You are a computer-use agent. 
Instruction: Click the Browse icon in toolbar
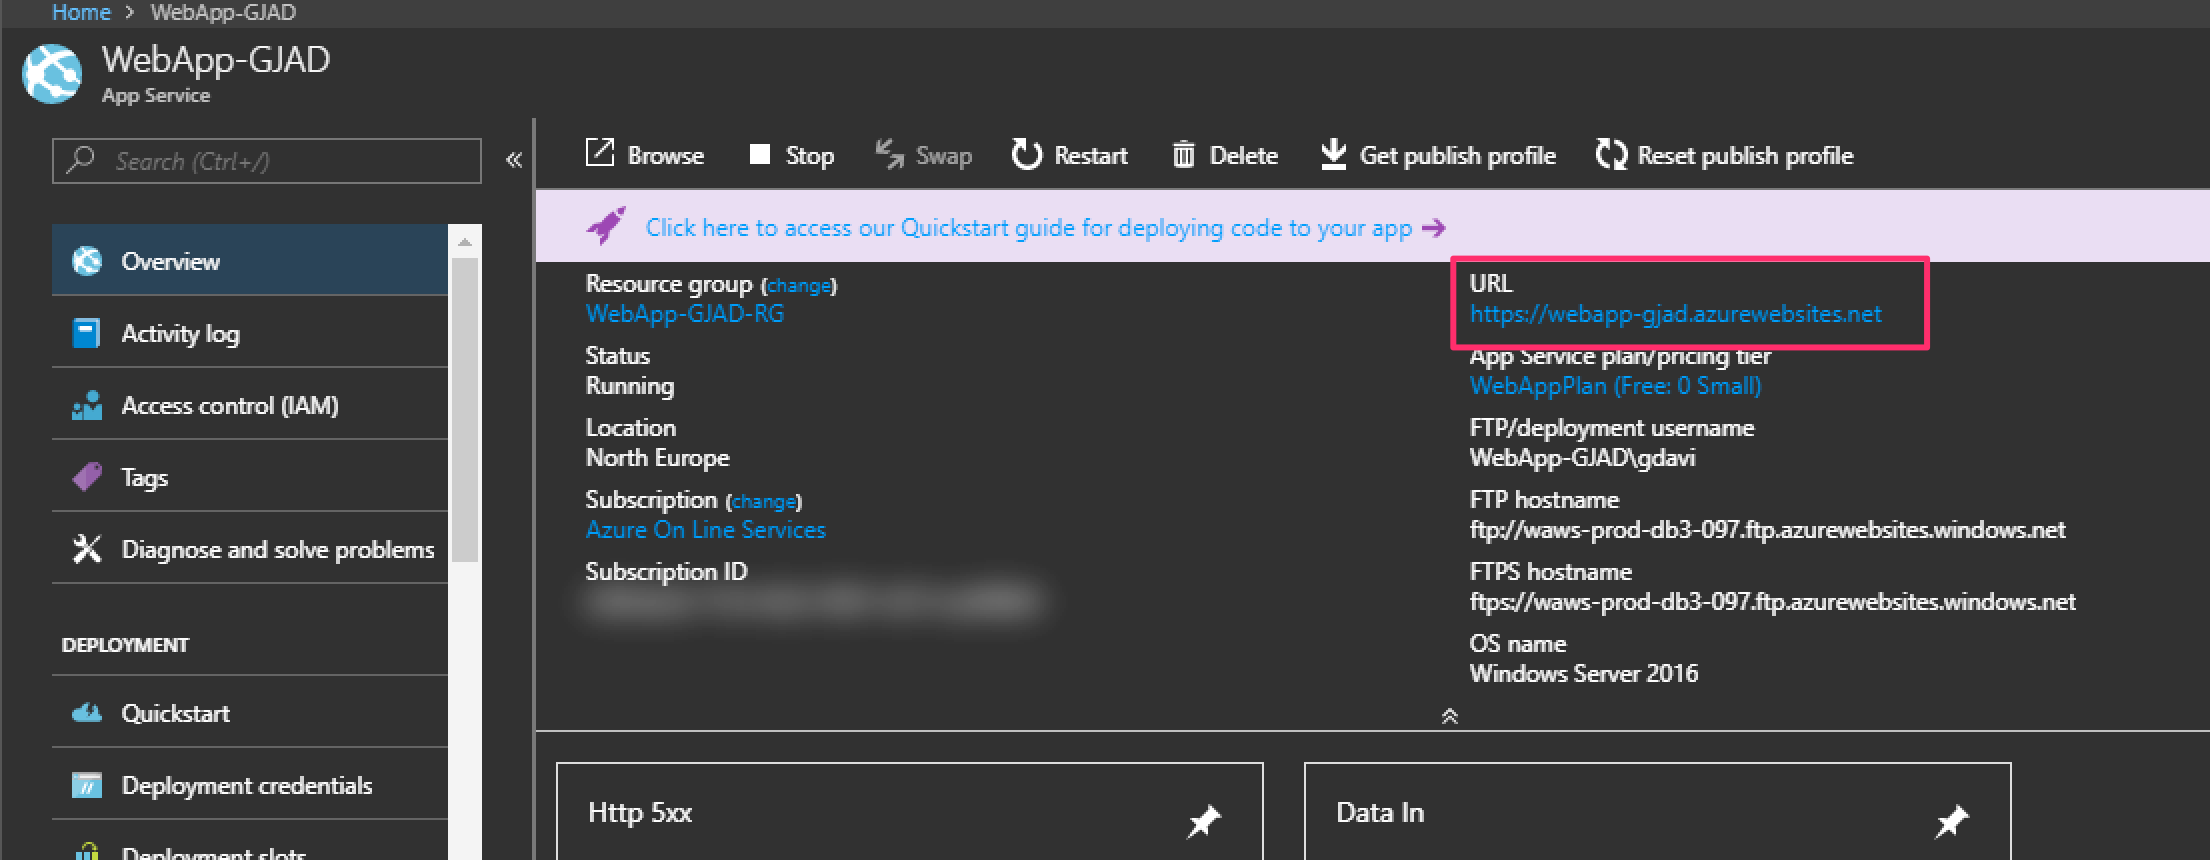tap(599, 154)
